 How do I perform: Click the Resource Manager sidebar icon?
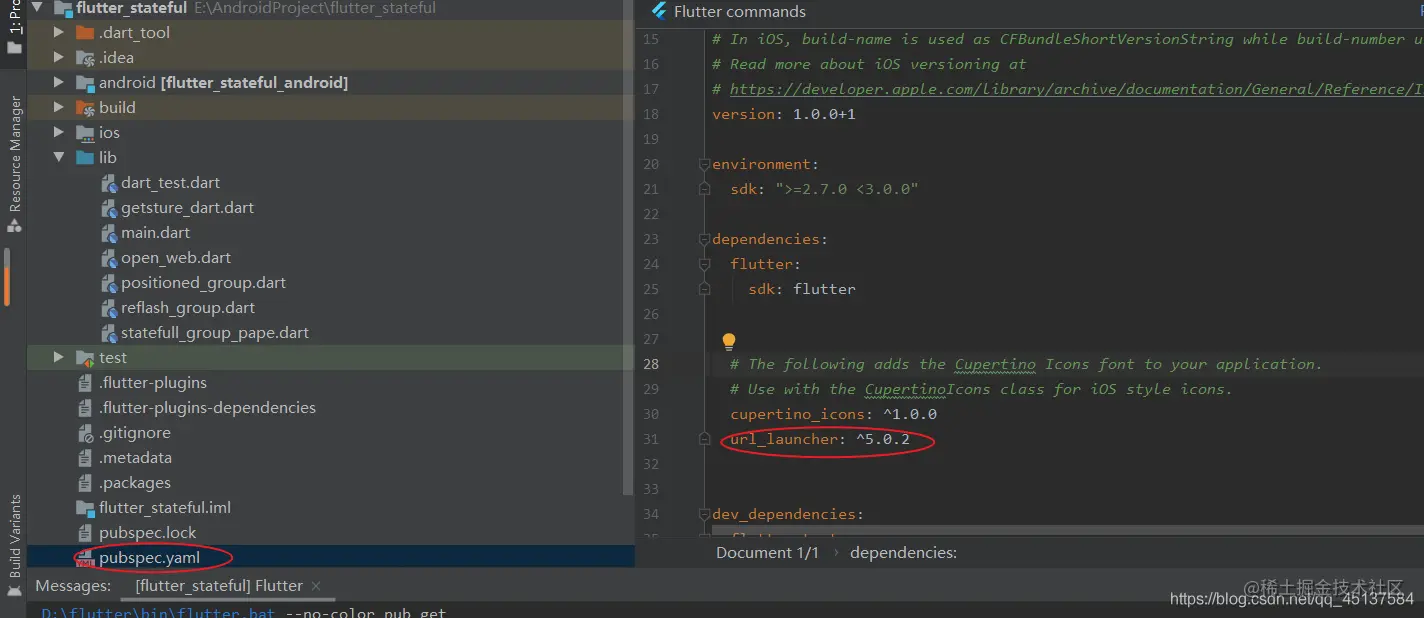tap(14, 226)
